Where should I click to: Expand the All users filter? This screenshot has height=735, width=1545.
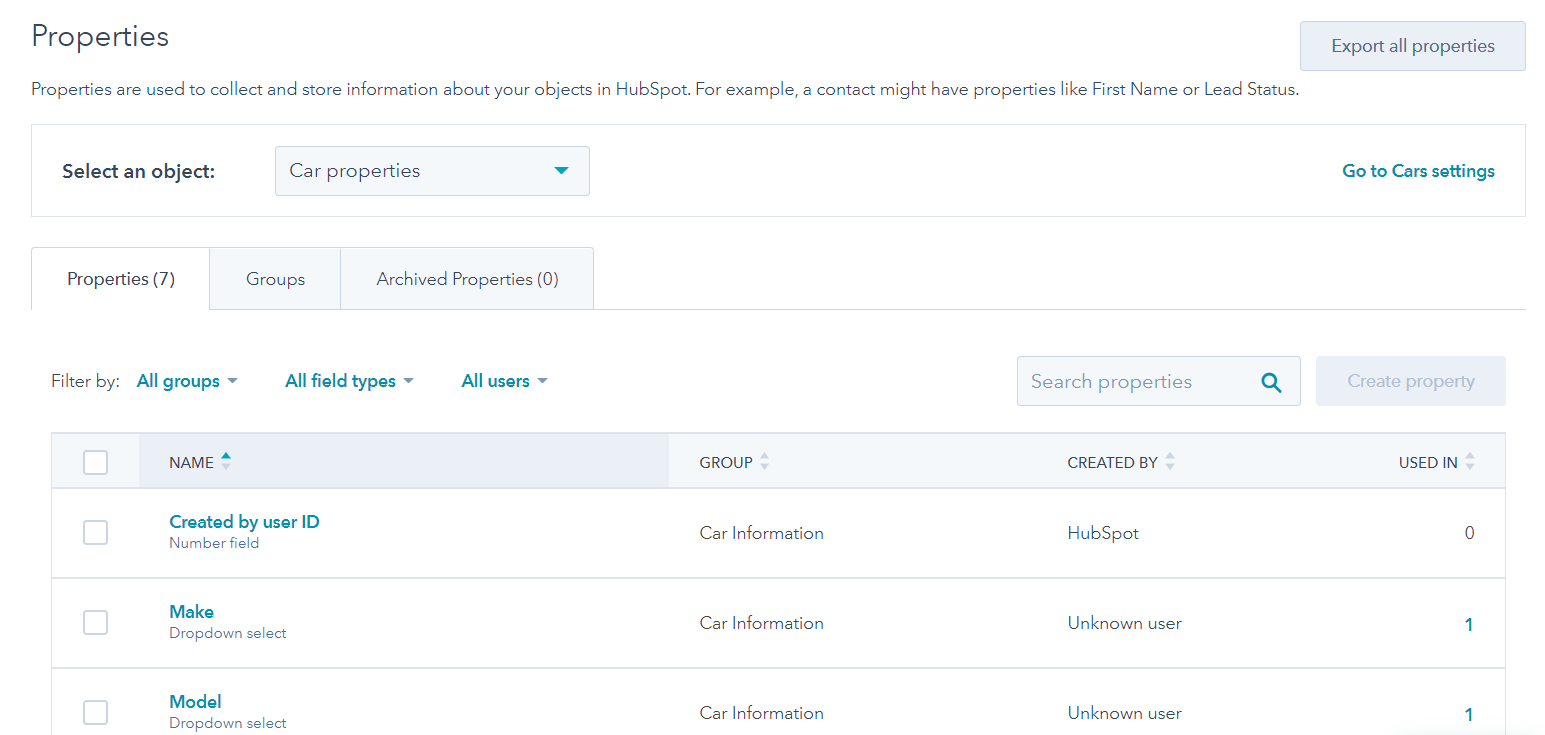pos(504,381)
